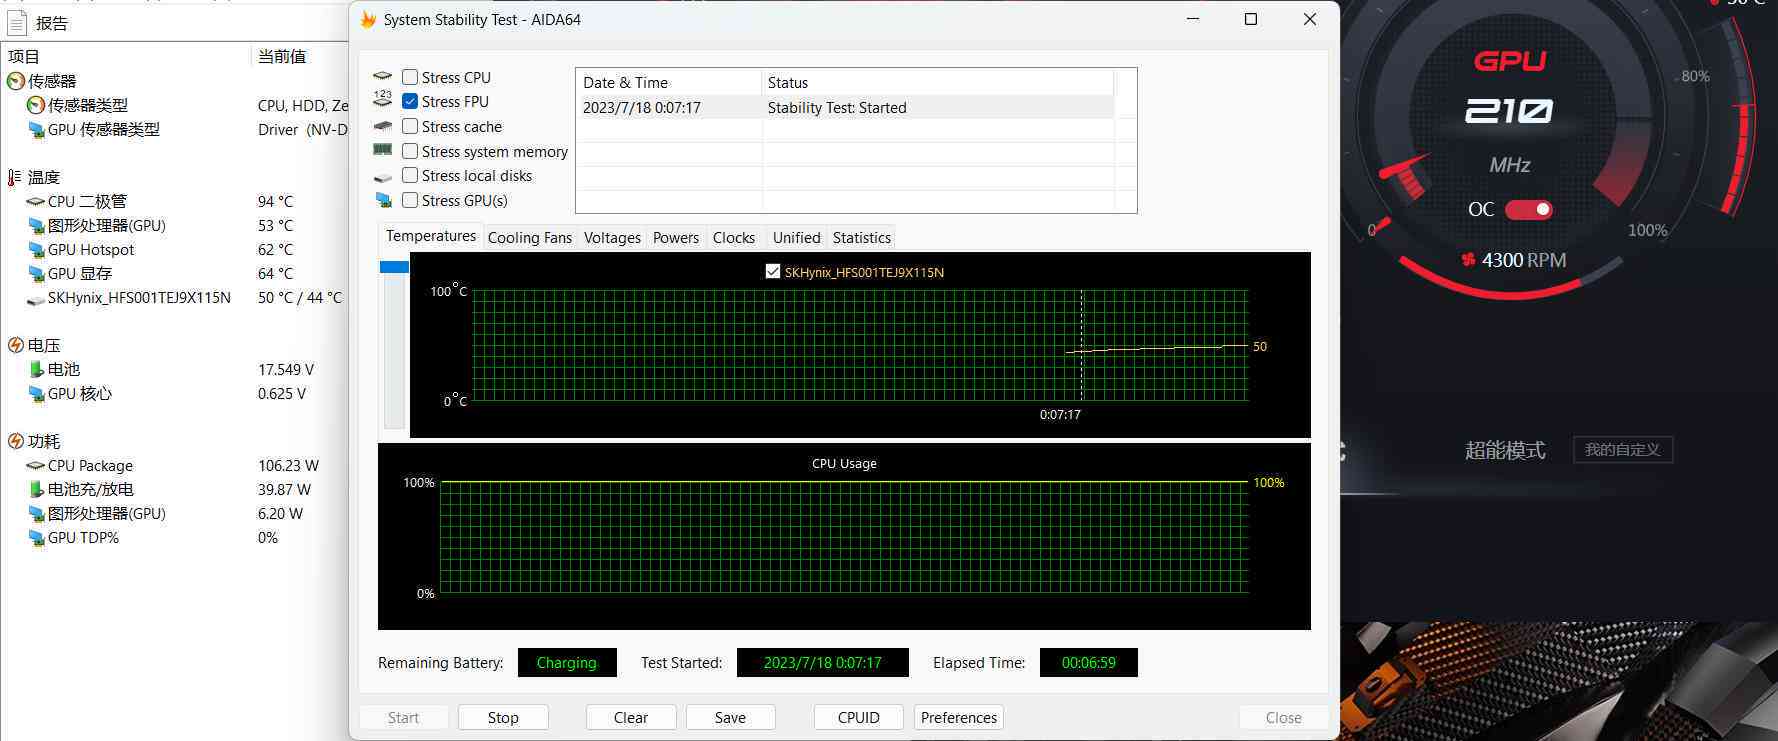This screenshot has width=1778, height=741.
Task: Click the Date & Time column header
Action: pyautogui.click(x=669, y=82)
